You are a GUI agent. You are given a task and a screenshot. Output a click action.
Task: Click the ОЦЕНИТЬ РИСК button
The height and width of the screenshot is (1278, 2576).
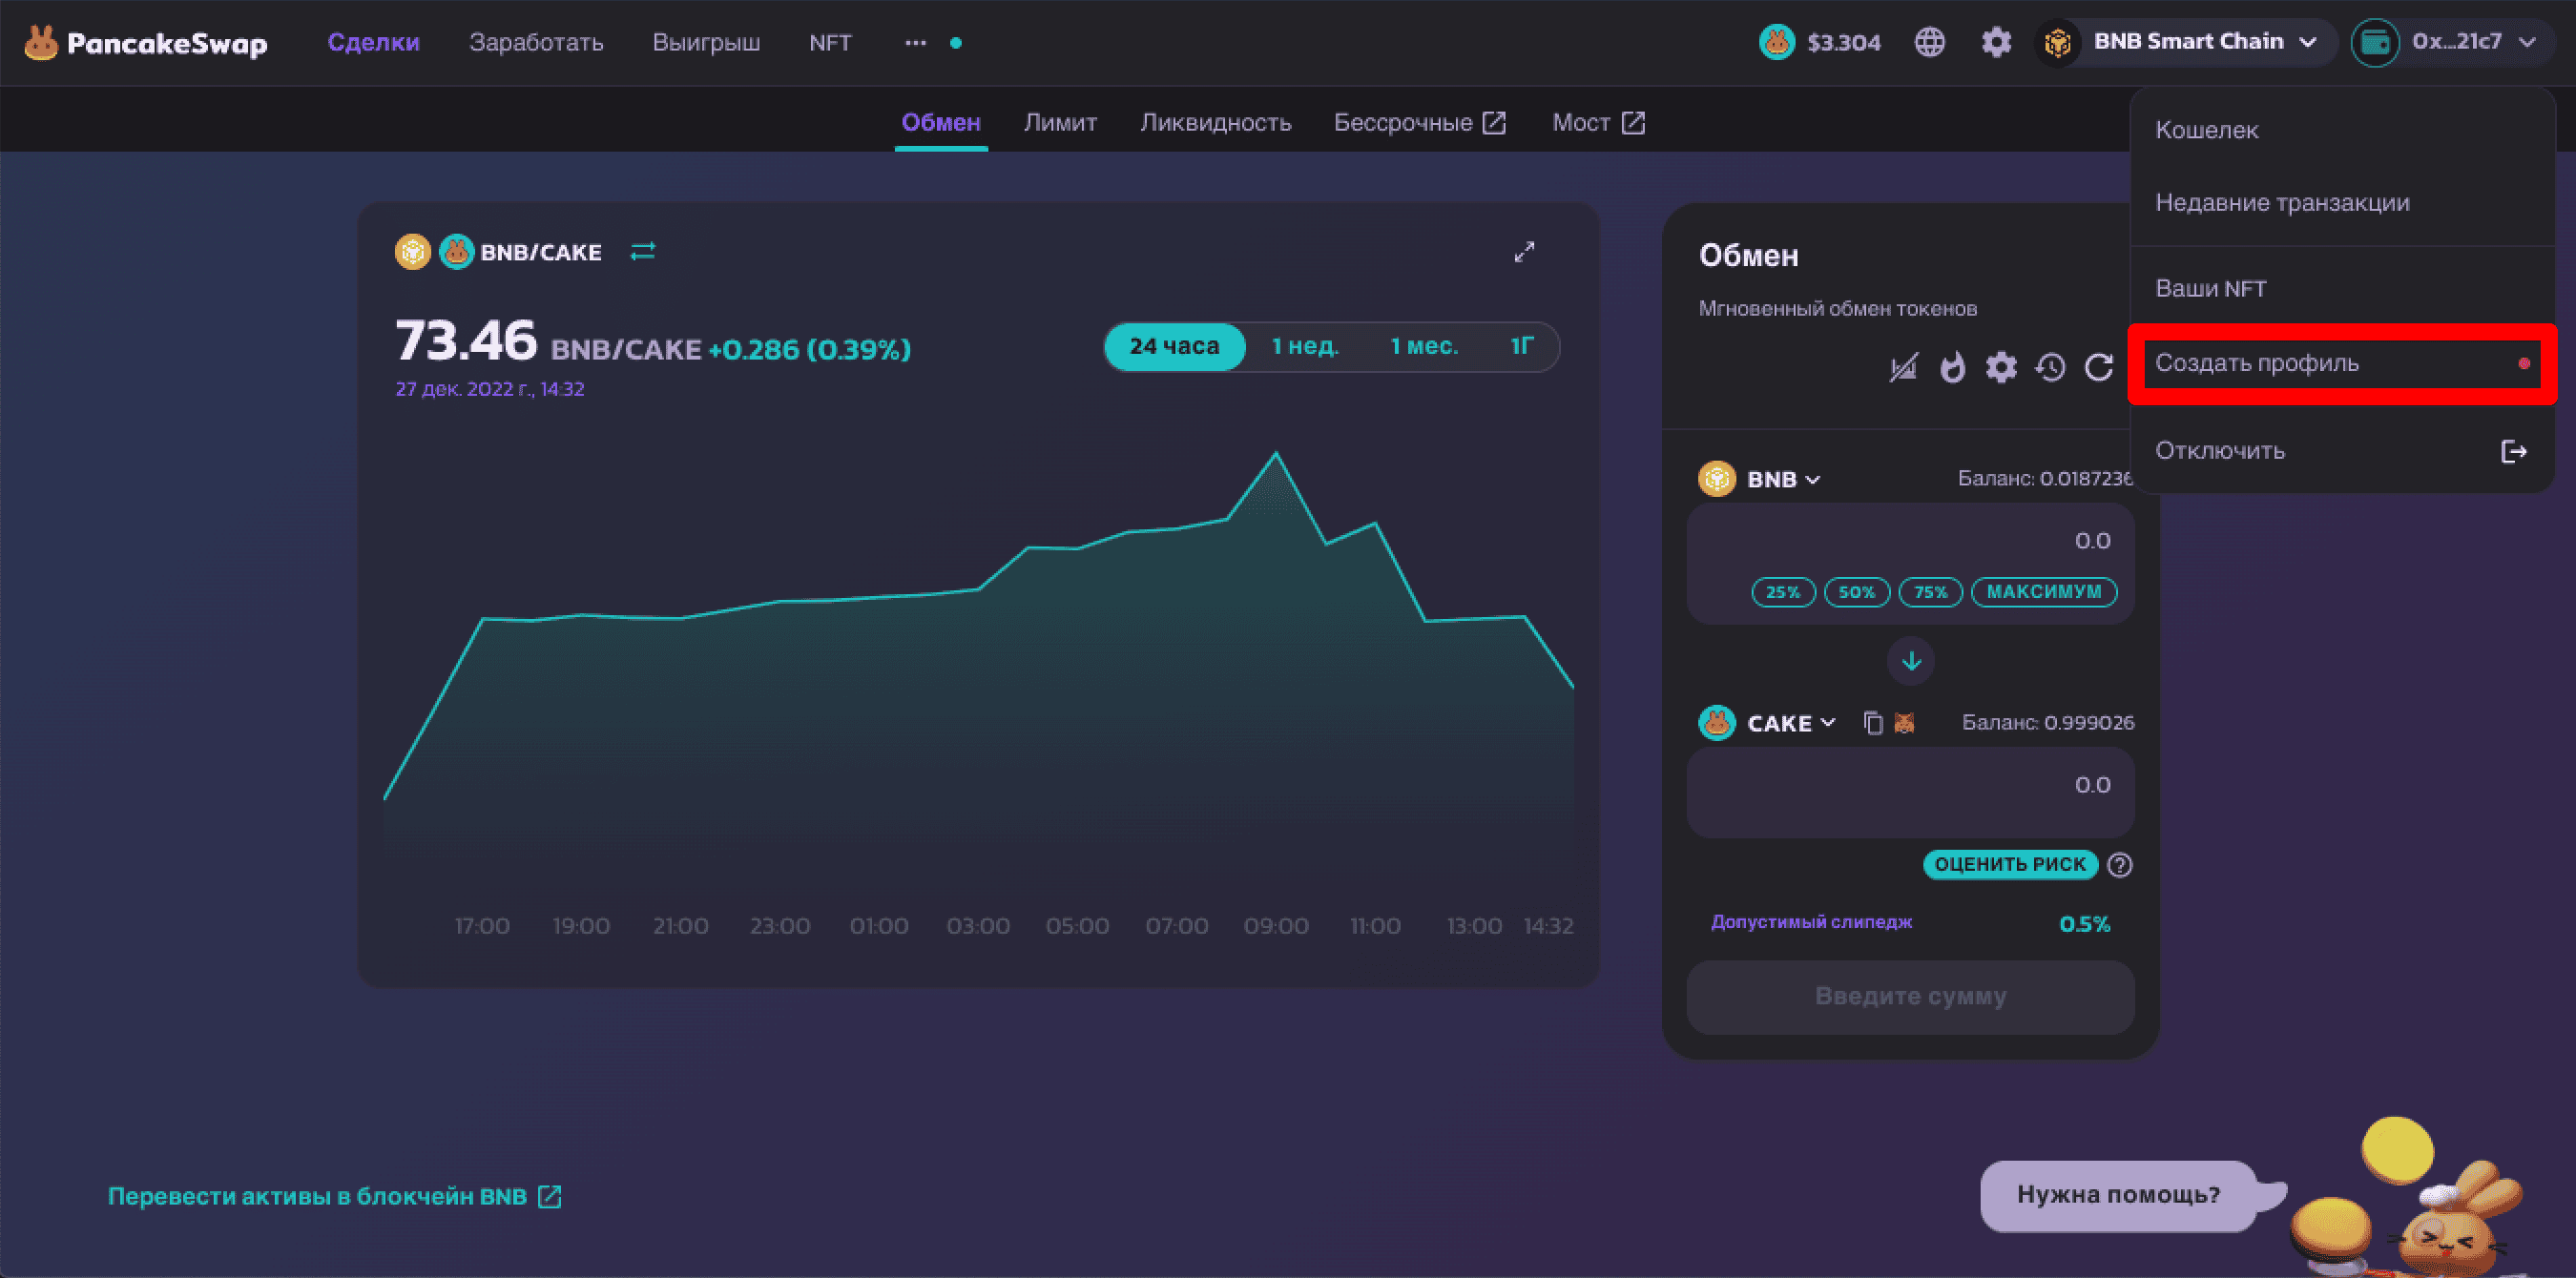[x=2010, y=865]
